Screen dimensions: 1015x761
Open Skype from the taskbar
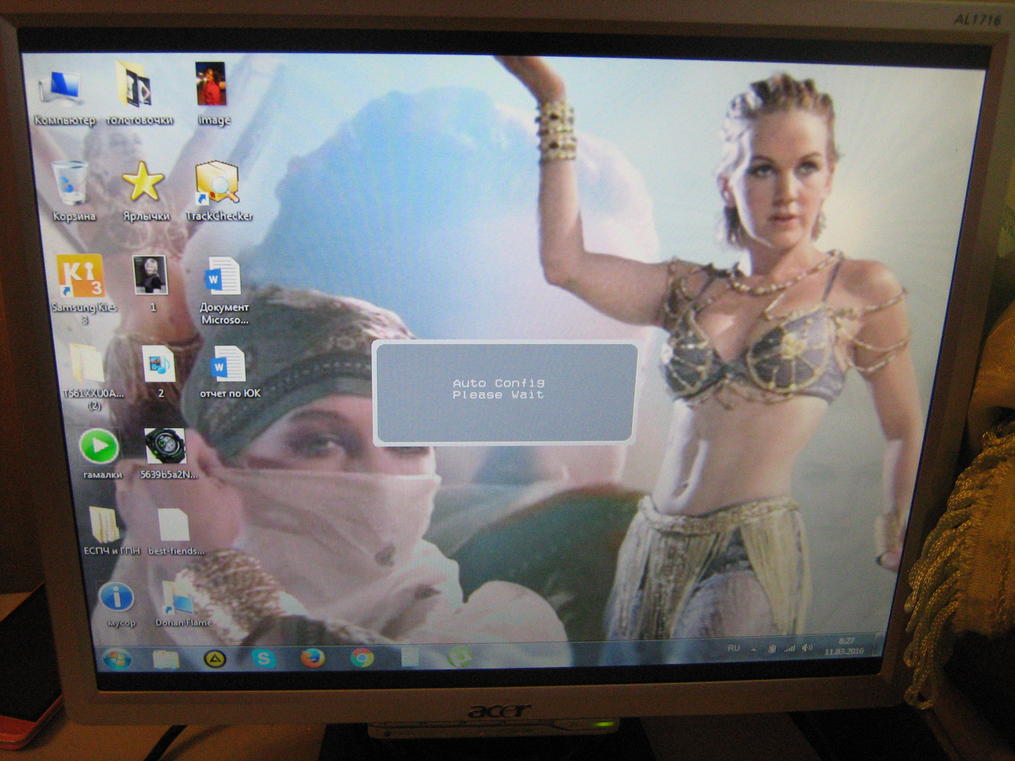pos(263,659)
